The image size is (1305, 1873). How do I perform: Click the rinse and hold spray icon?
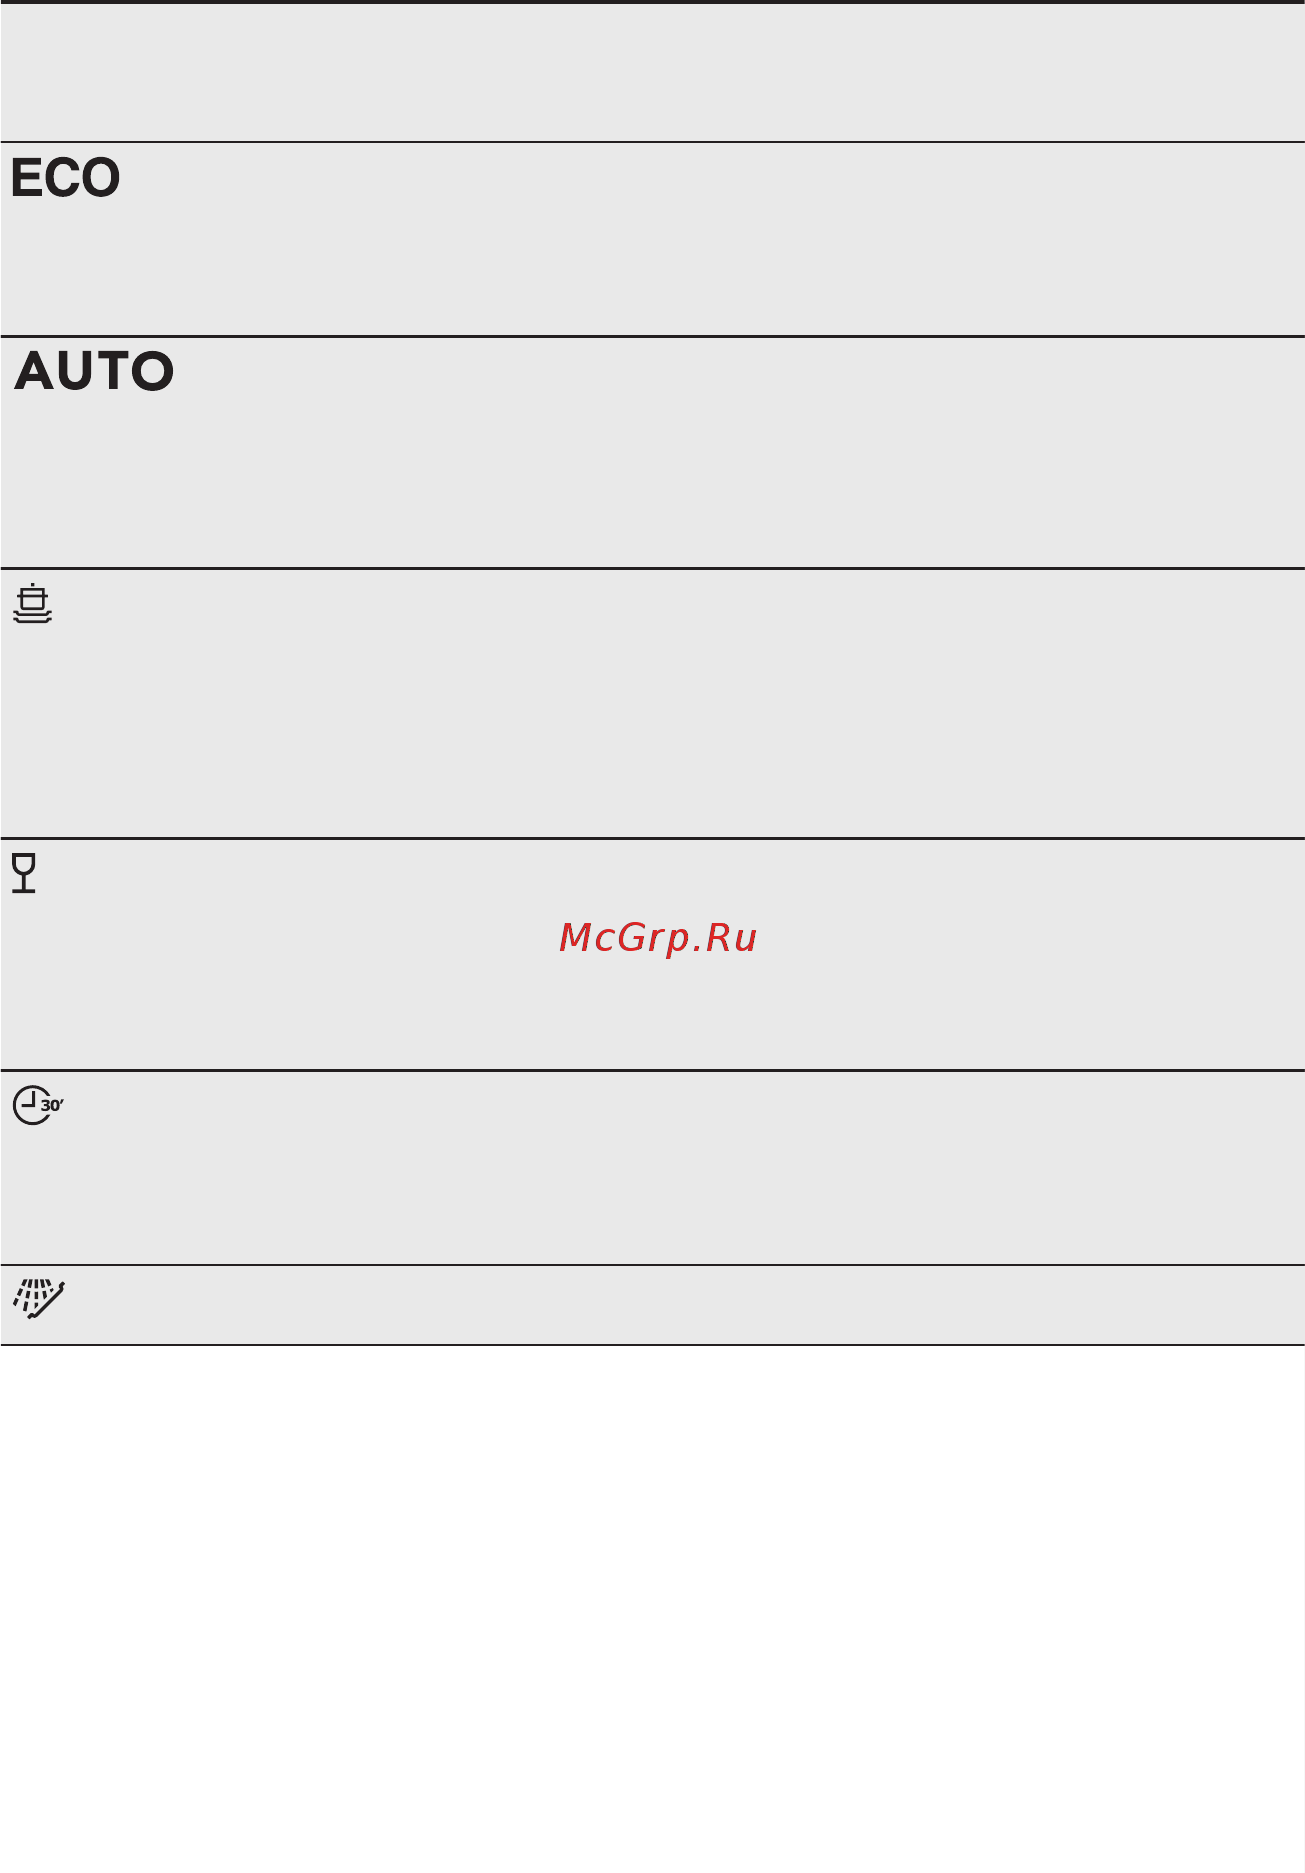click(x=39, y=1299)
